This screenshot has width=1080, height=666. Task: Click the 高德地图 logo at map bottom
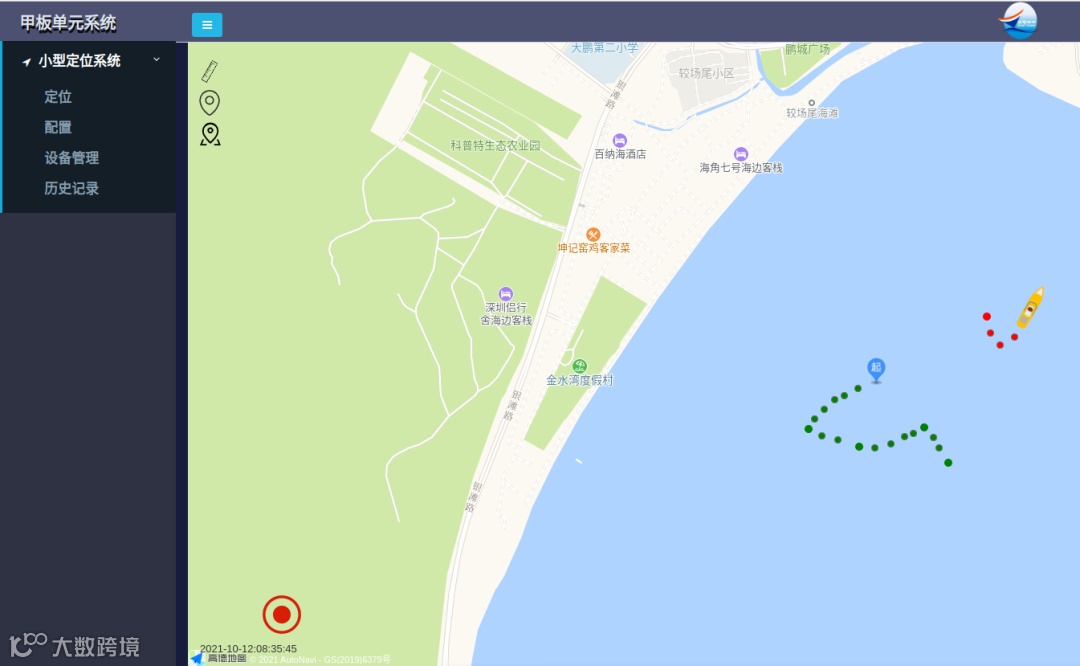coord(219,658)
